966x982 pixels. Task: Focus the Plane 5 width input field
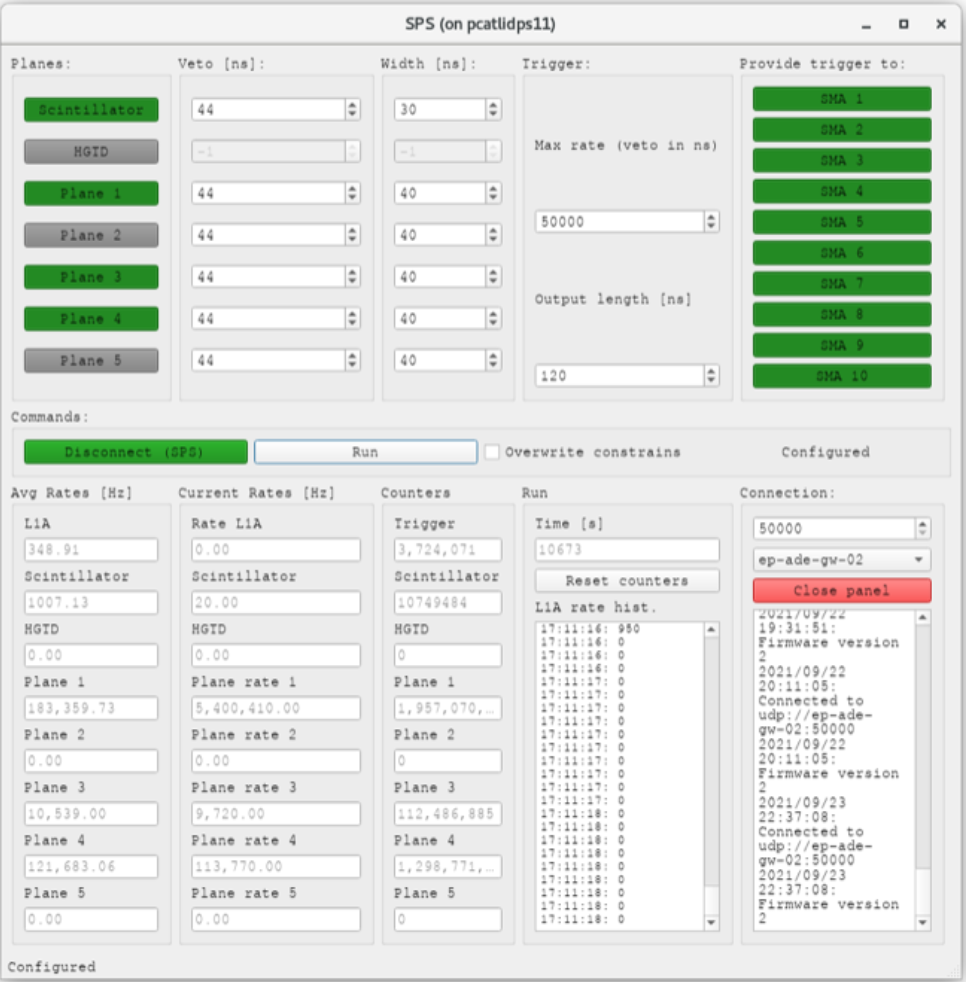pos(440,361)
